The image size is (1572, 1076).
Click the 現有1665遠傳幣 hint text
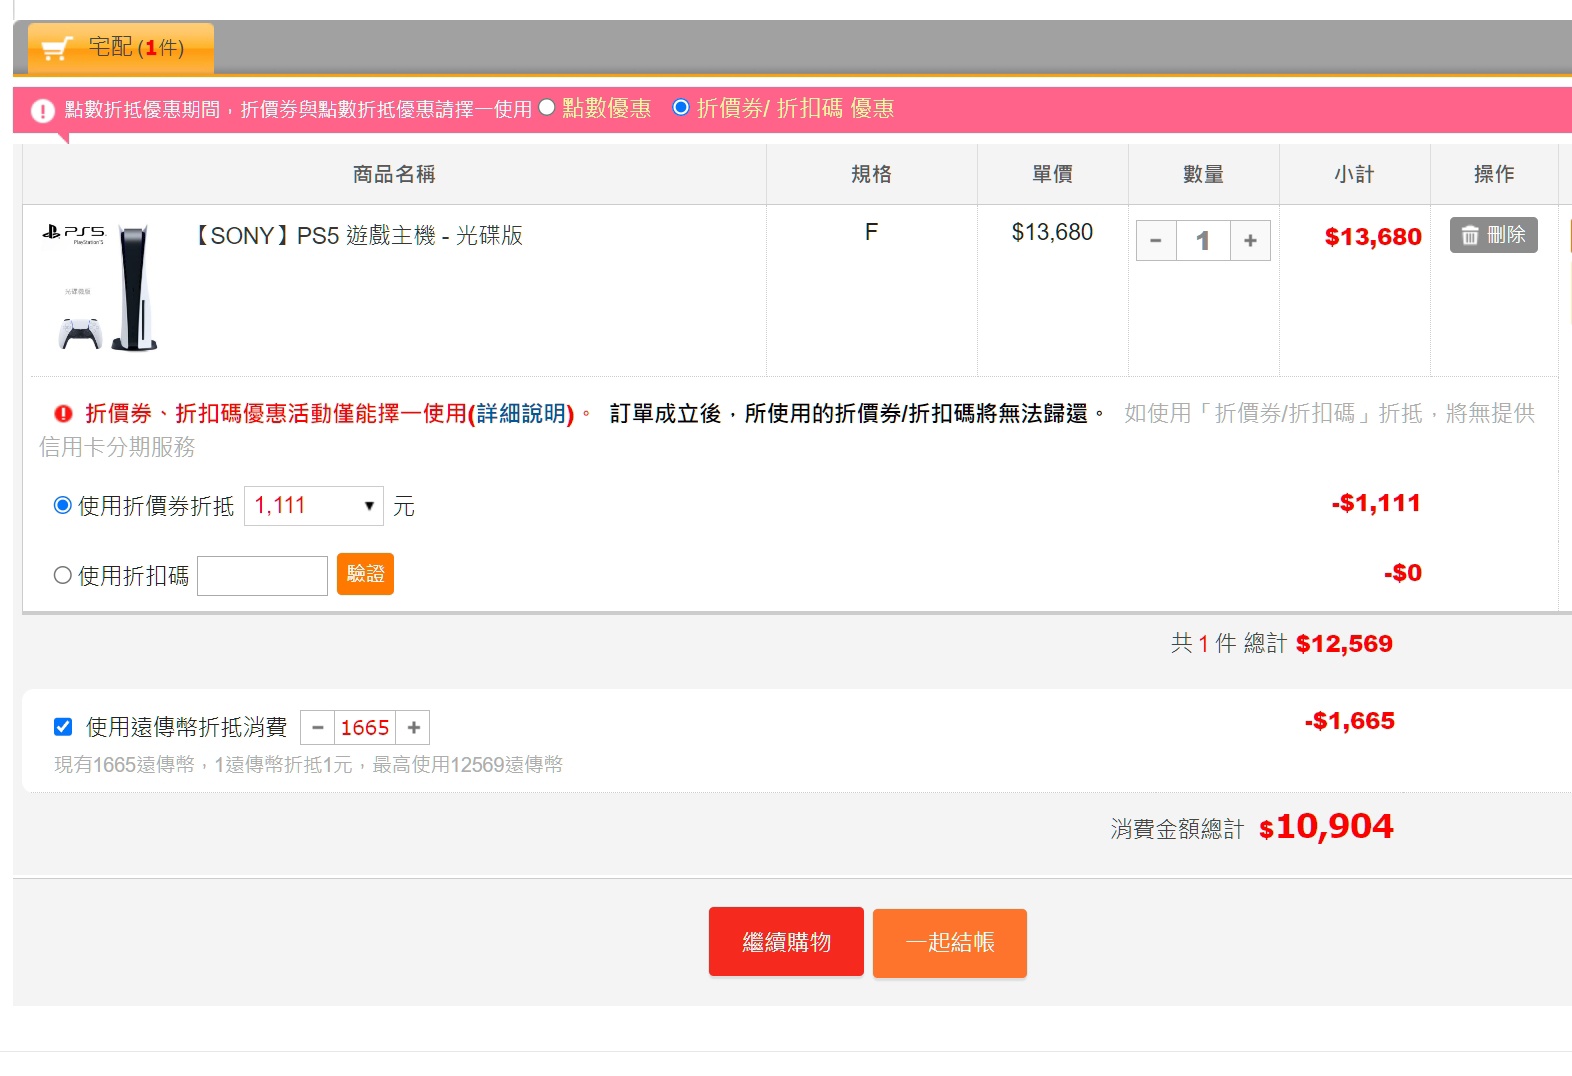pos(308,765)
